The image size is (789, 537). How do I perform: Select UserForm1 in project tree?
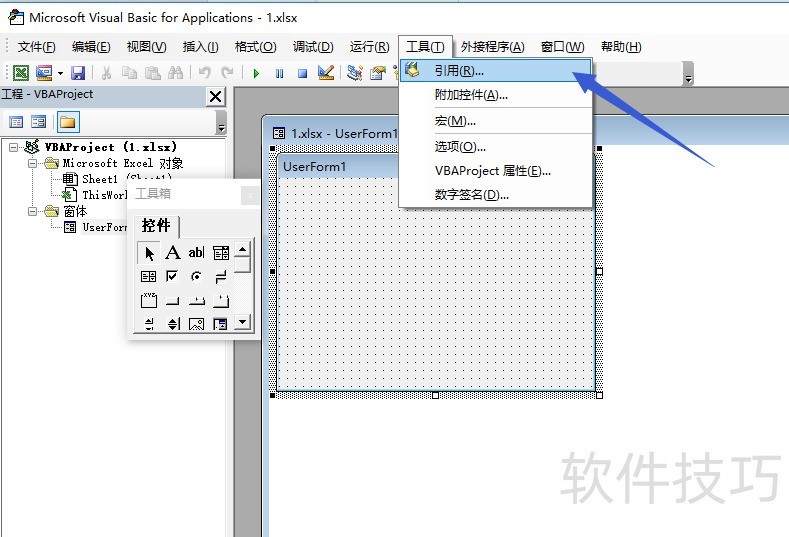pos(104,227)
